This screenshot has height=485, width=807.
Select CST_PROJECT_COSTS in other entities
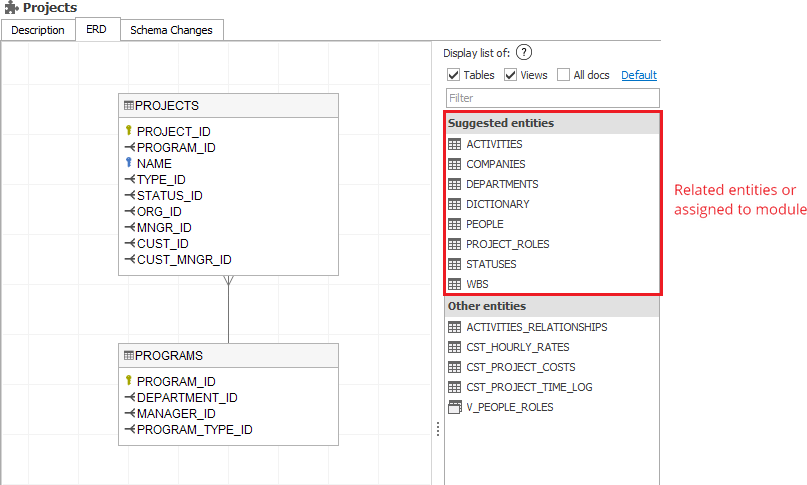(521, 367)
